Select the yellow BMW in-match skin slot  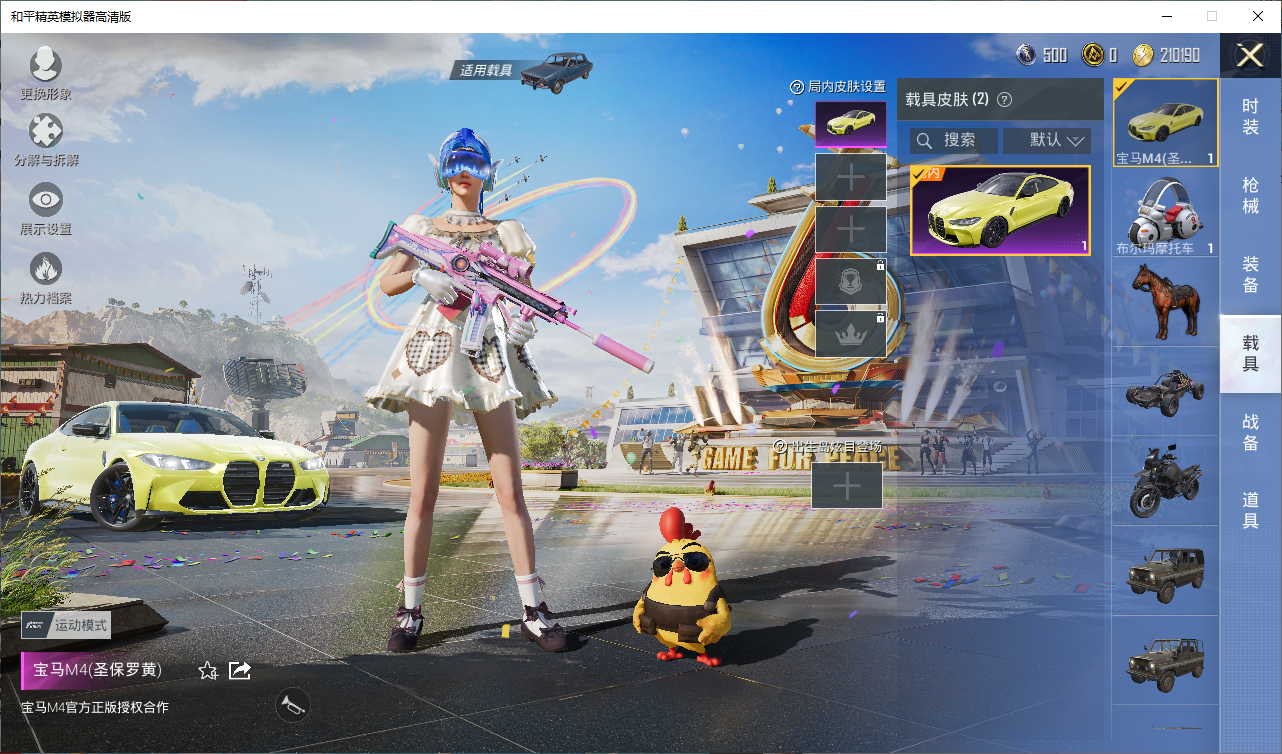(x=851, y=124)
